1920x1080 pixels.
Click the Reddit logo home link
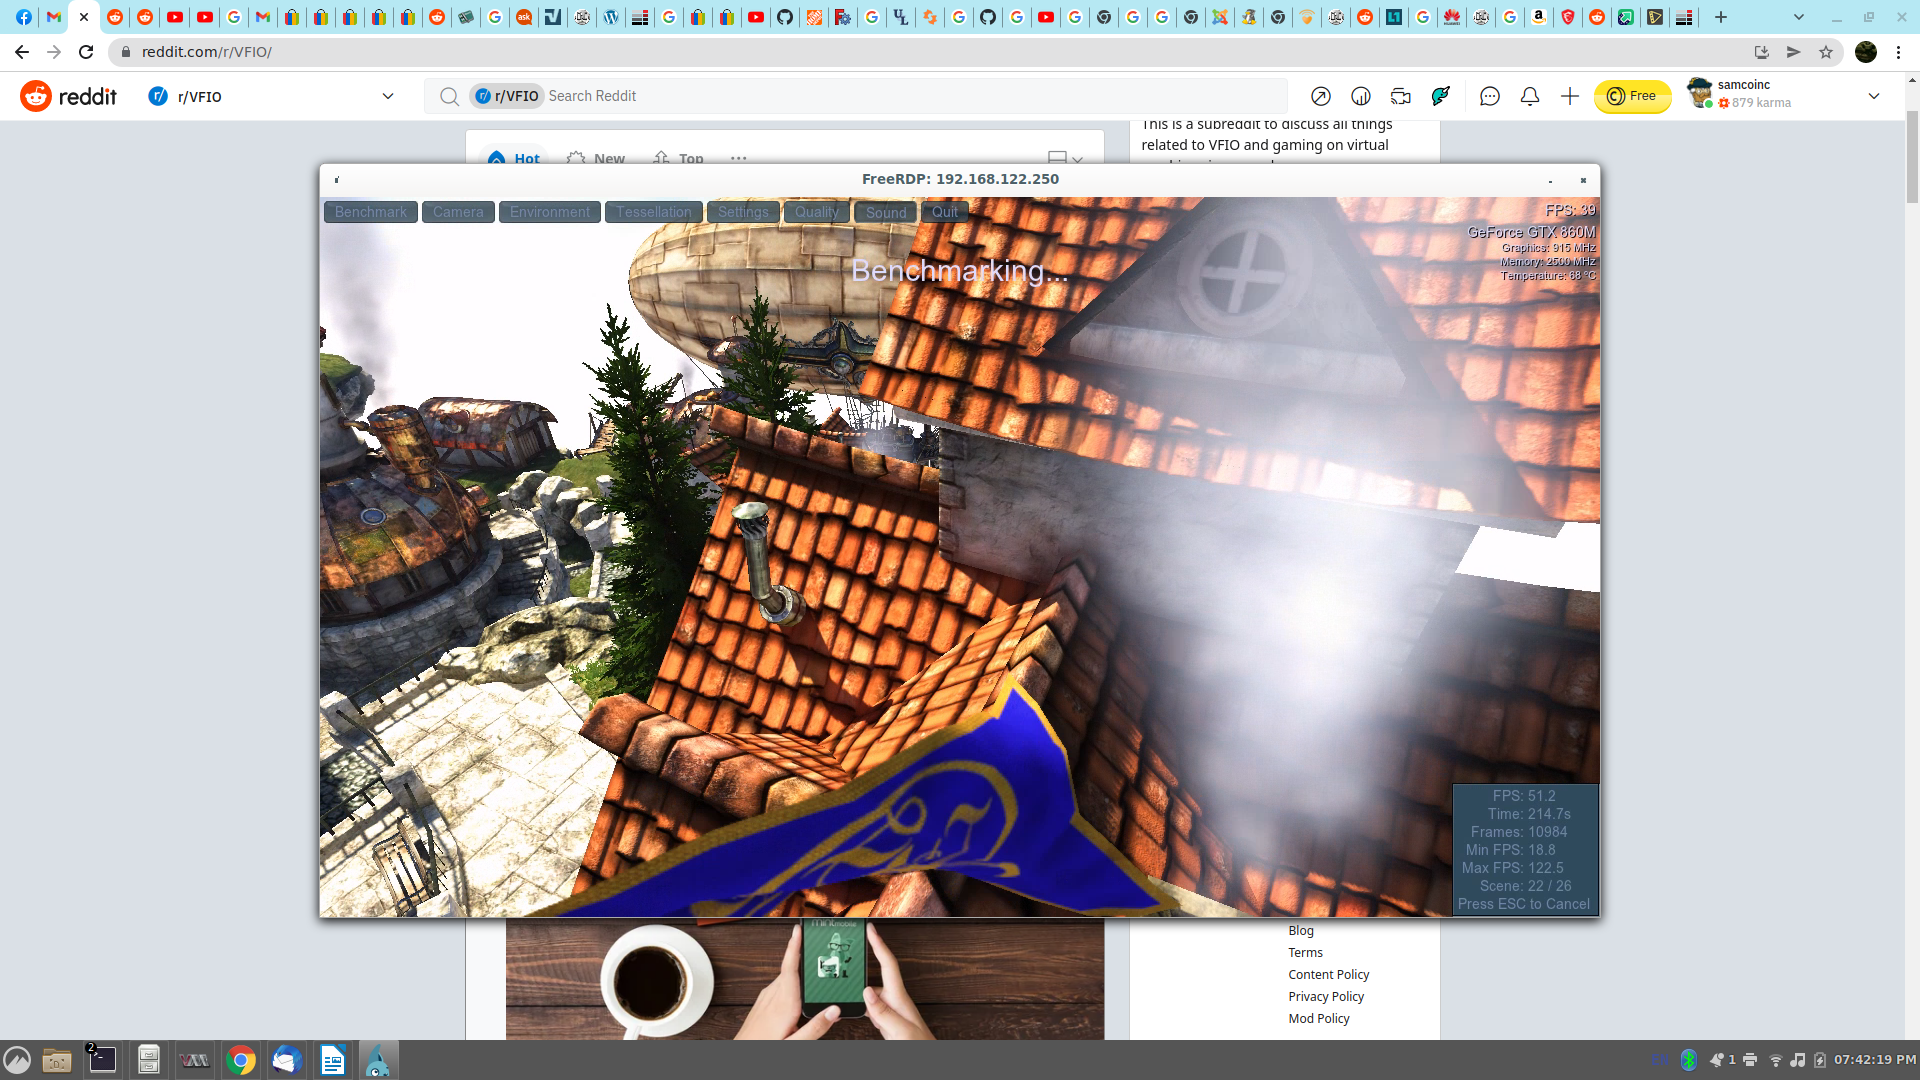(68, 96)
